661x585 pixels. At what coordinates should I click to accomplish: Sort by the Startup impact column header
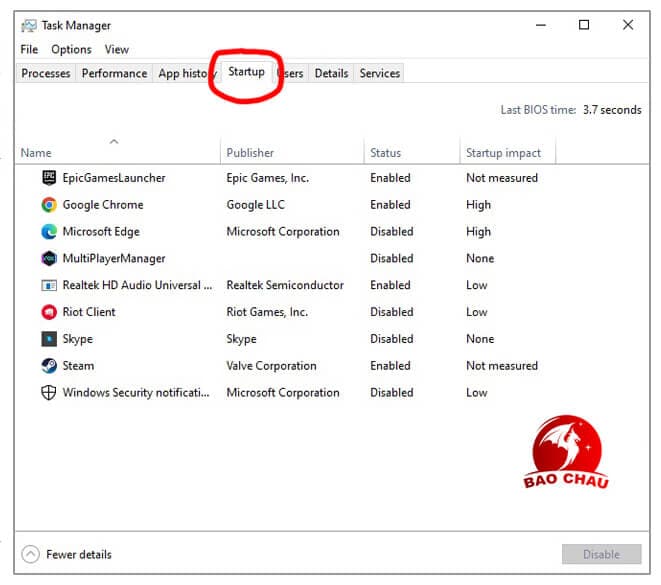[x=508, y=150]
